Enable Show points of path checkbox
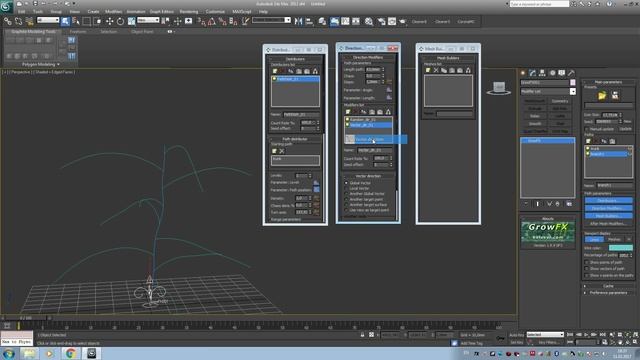The height and width of the screenshot is (360, 640). point(587,262)
